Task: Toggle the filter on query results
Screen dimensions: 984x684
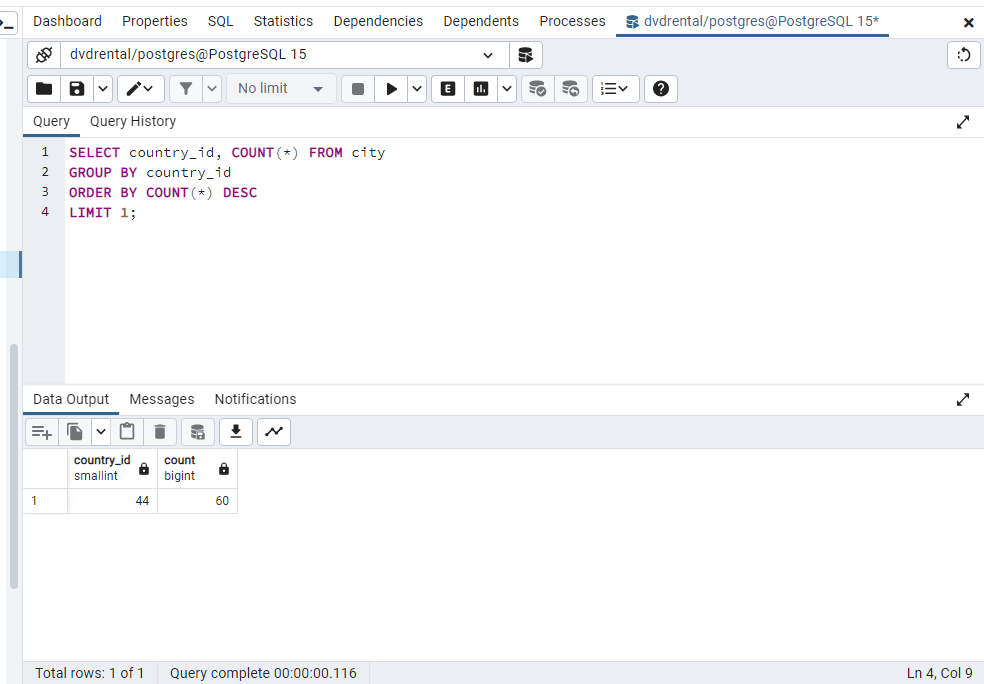Action: point(186,88)
